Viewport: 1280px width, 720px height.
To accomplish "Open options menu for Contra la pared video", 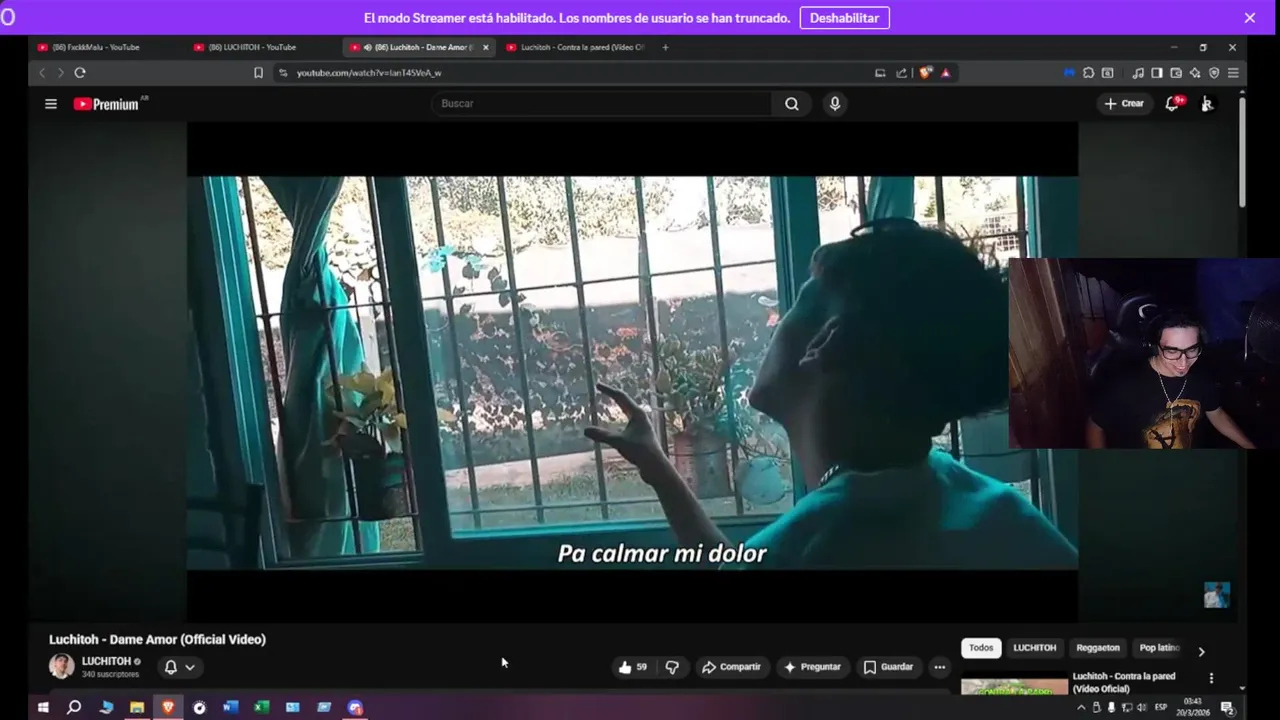I will pos(1211,678).
